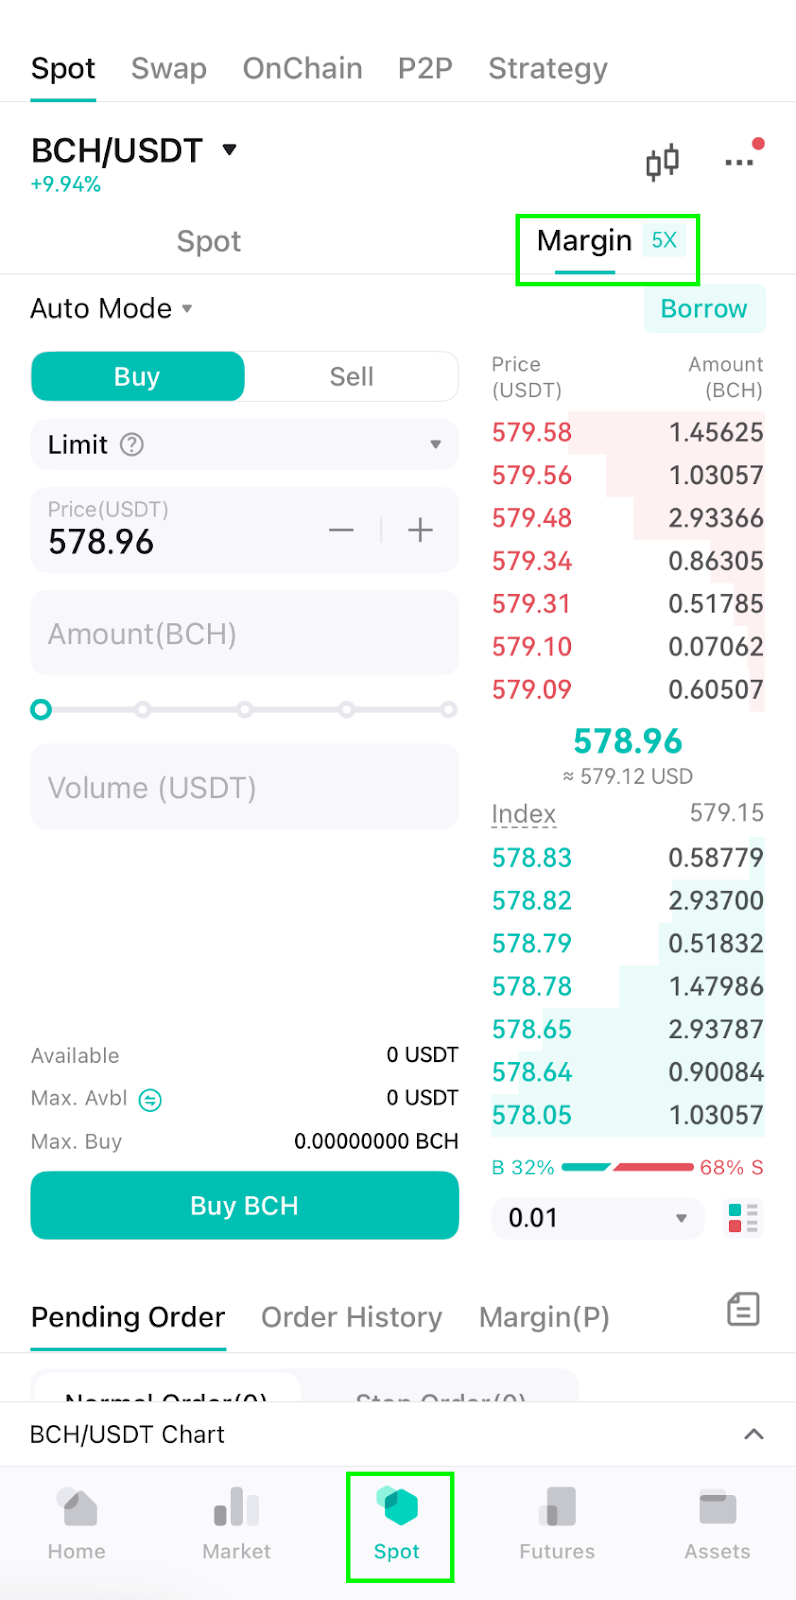Tap the Limit order help question icon

(132, 445)
